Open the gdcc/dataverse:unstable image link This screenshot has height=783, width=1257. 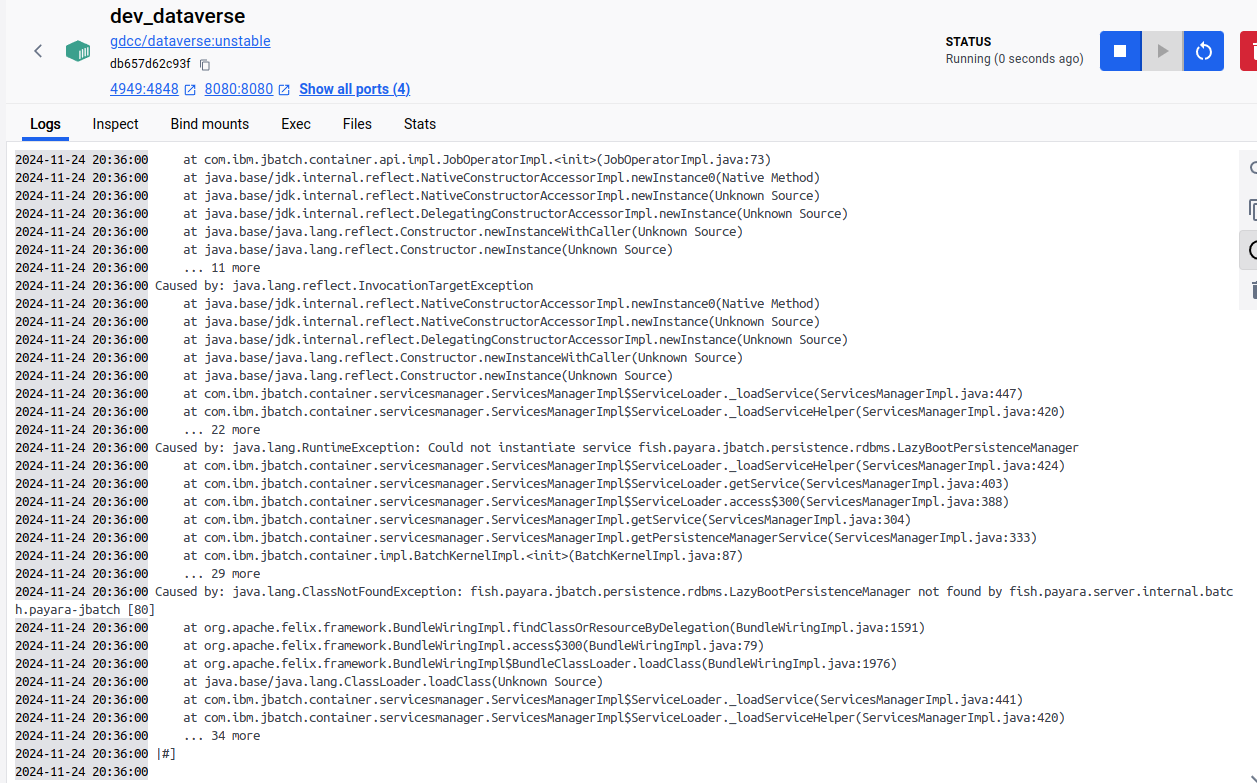[x=190, y=41]
